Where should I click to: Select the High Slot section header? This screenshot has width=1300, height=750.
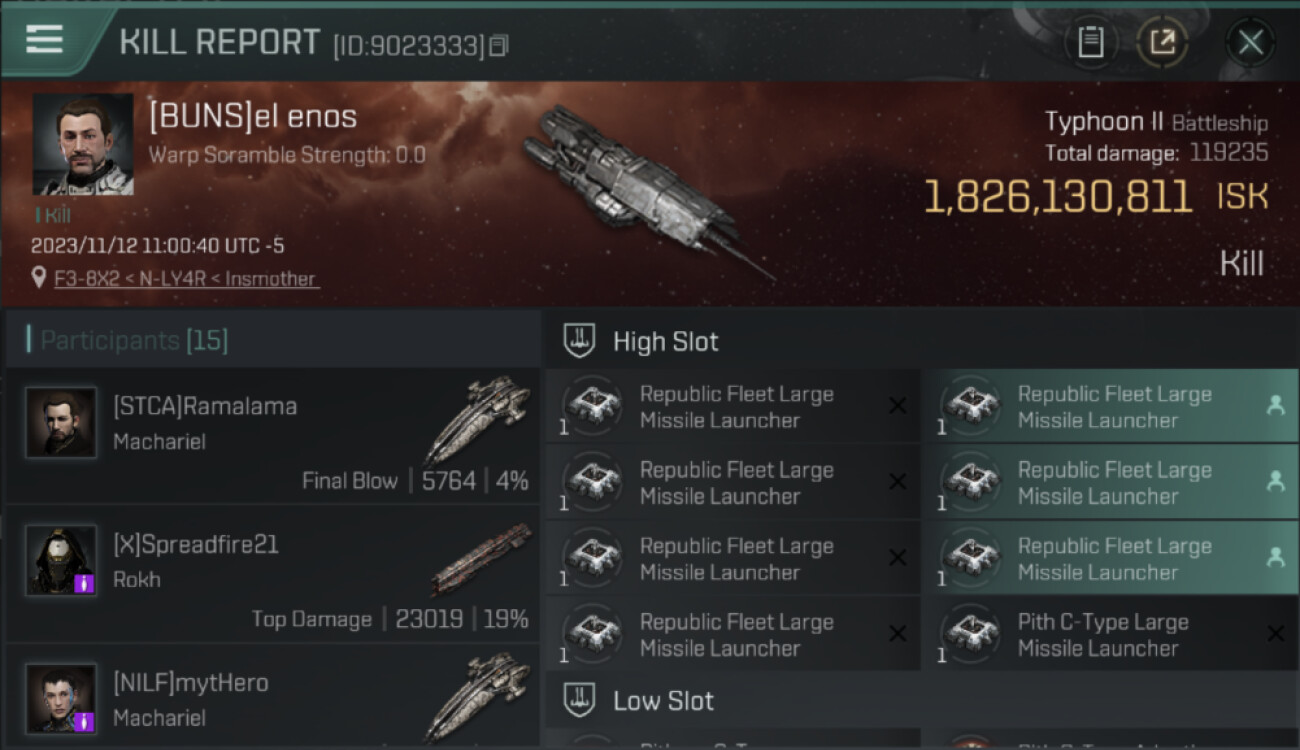click(665, 341)
